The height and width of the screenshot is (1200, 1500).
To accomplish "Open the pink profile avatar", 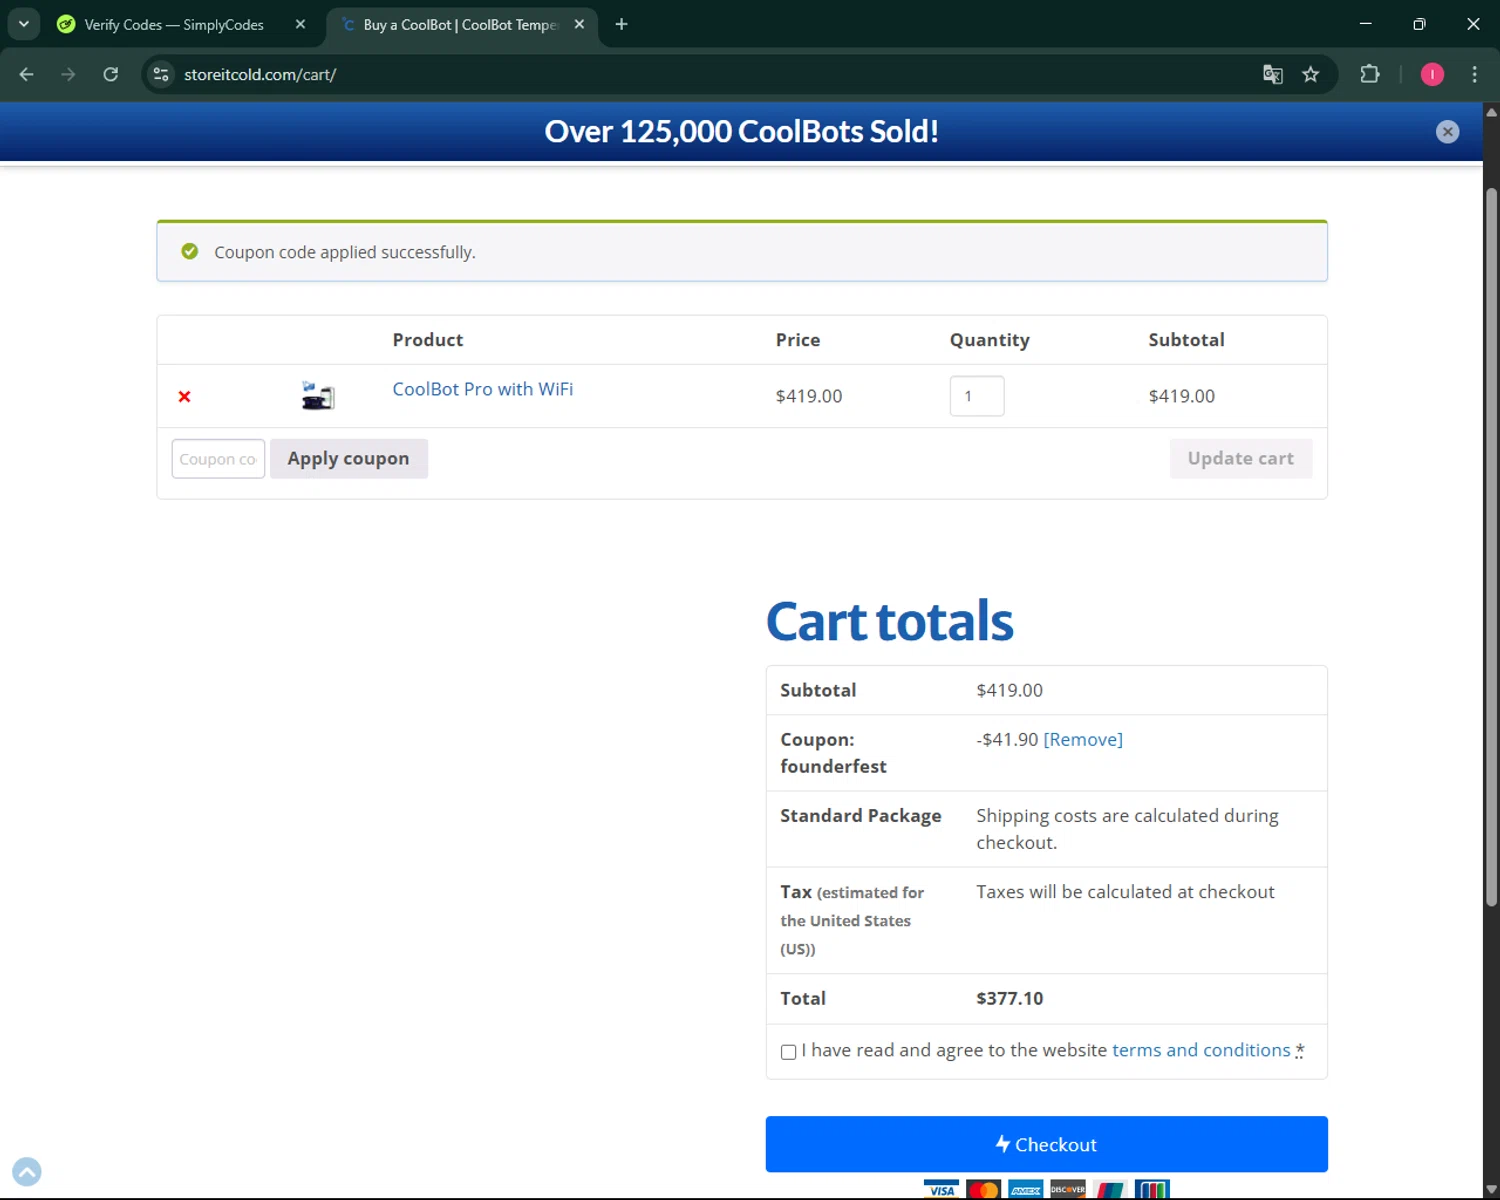I will coord(1432,74).
